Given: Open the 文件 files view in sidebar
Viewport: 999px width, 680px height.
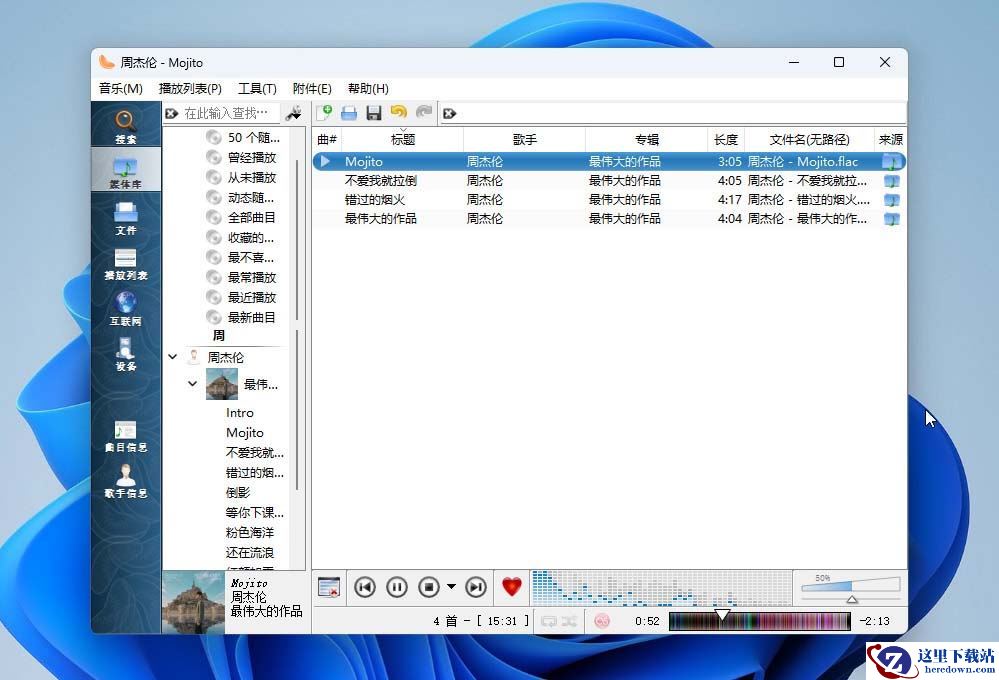Looking at the screenshot, I should 125,217.
